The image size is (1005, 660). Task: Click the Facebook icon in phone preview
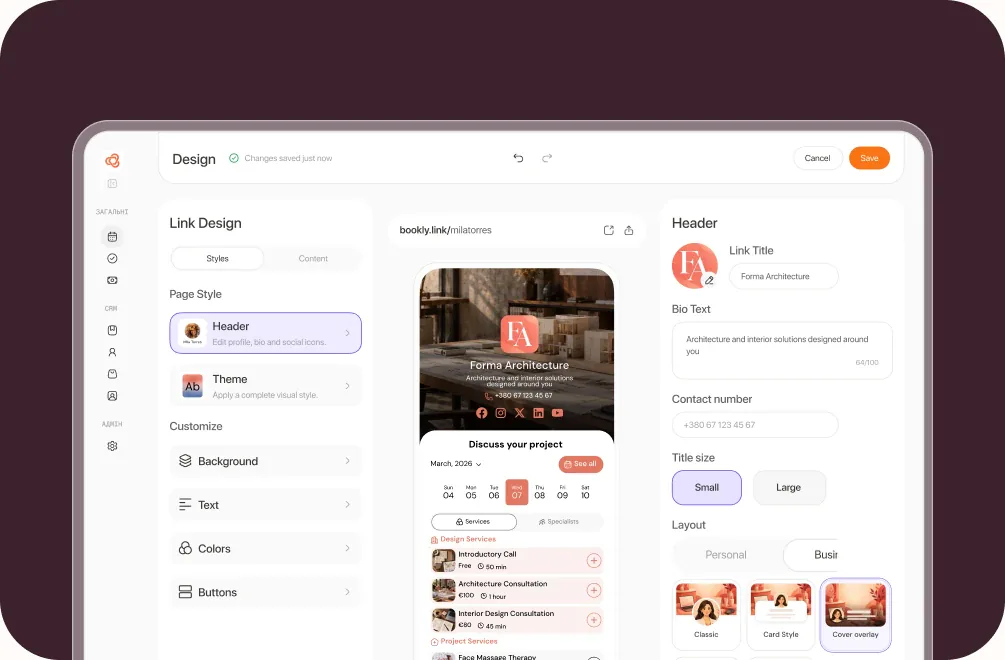(x=481, y=413)
